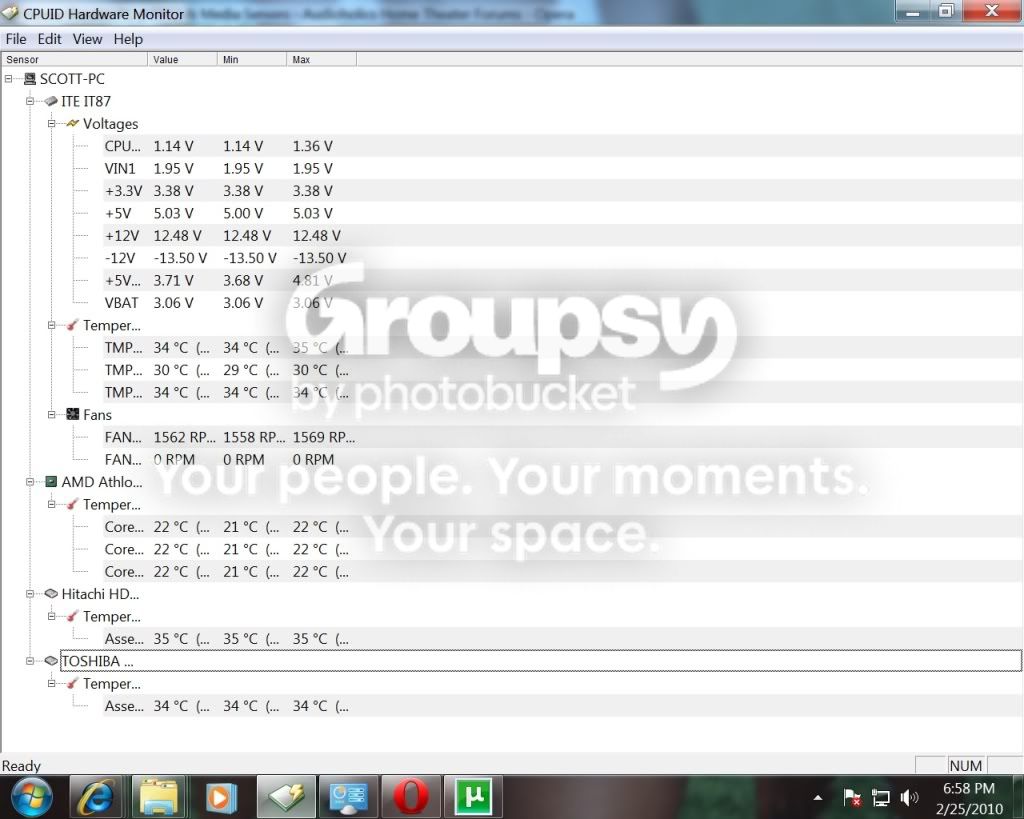Click the Sensor column header

[74, 59]
